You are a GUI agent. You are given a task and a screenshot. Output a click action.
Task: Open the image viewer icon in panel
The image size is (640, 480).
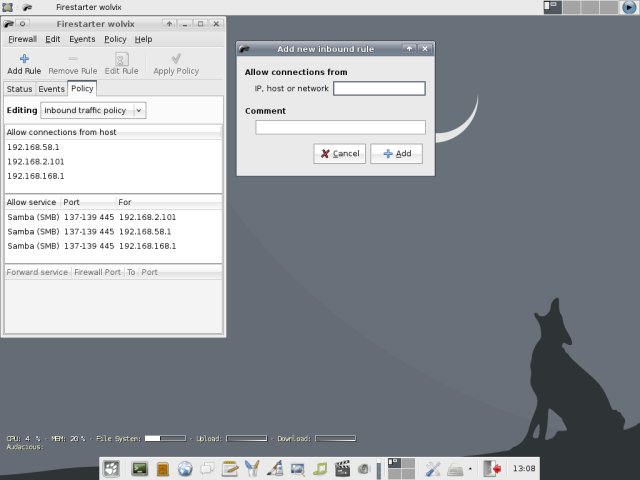pyautogui.click(x=298, y=468)
